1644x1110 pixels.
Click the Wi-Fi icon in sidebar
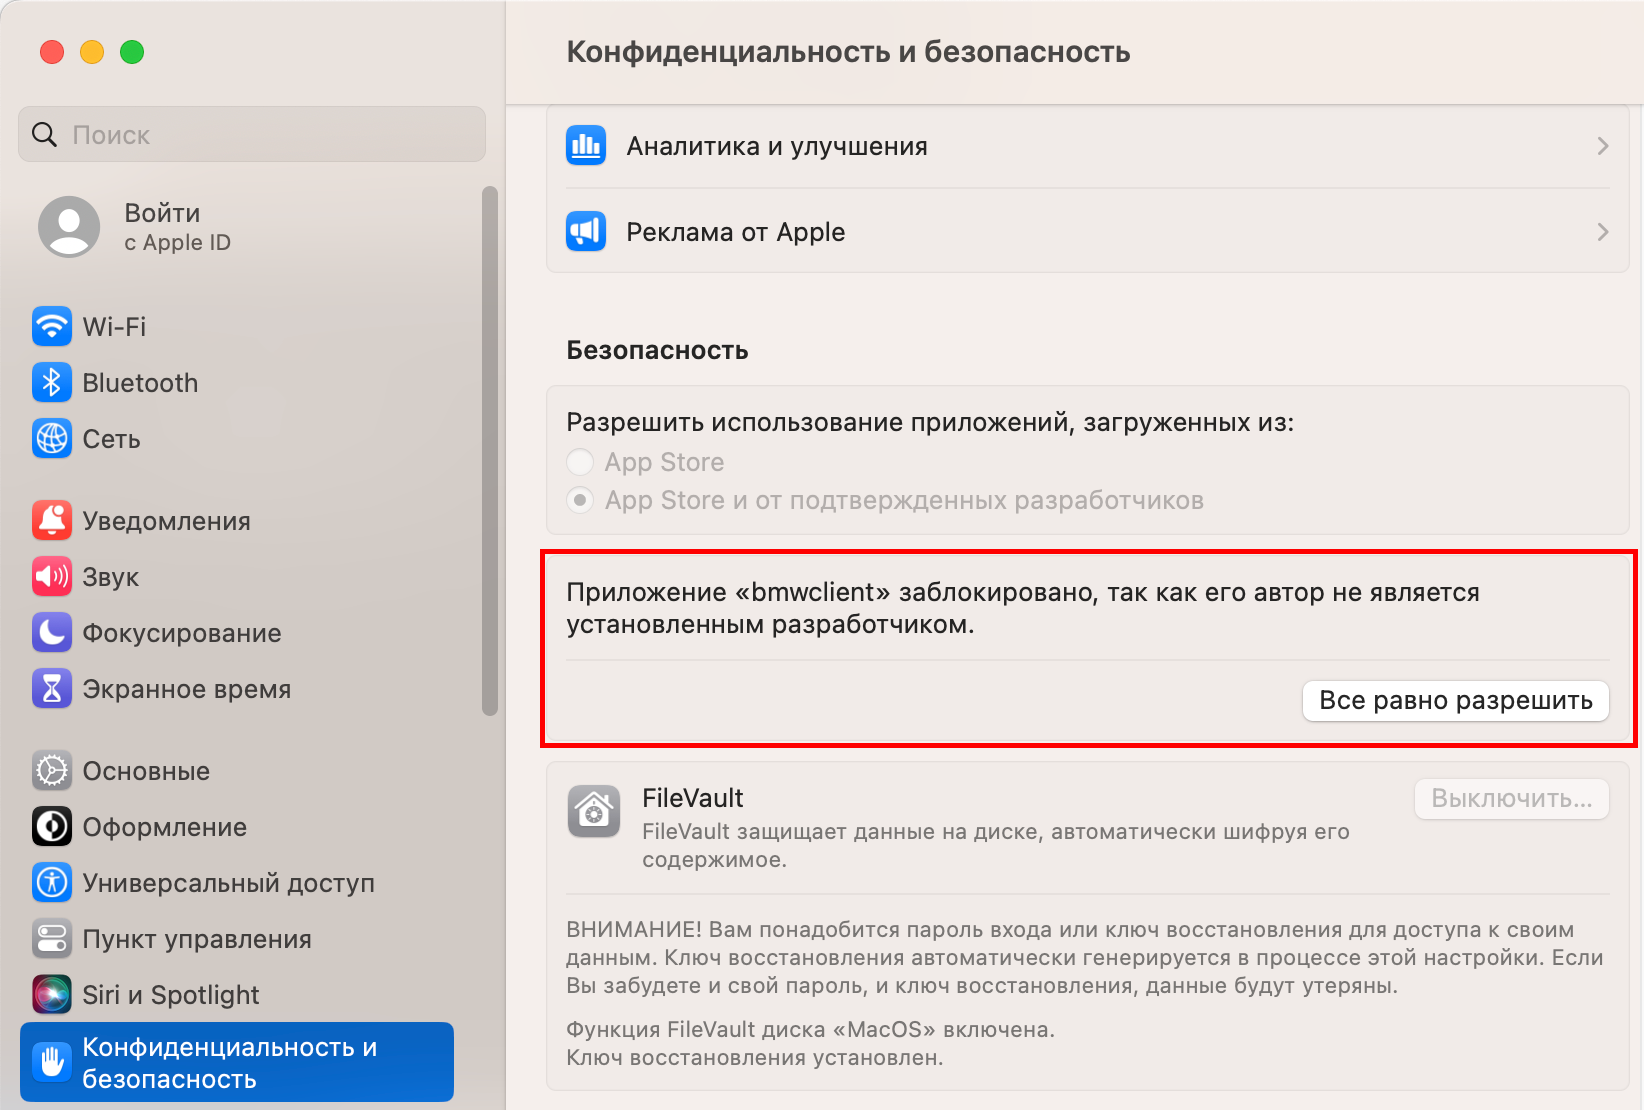52,327
